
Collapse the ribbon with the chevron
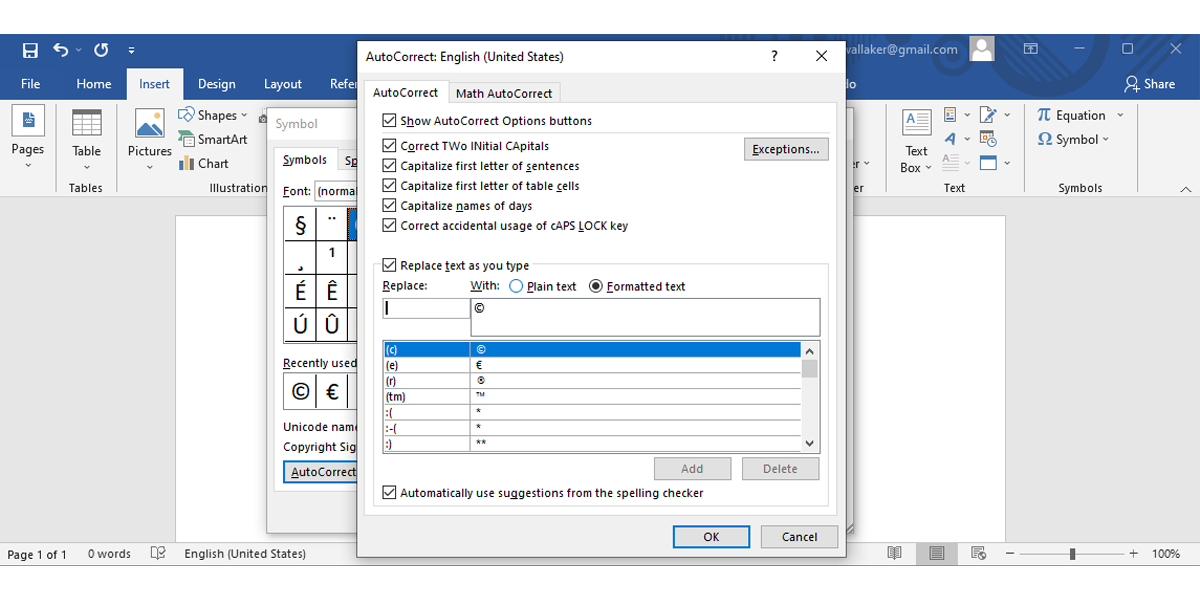click(1184, 187)
